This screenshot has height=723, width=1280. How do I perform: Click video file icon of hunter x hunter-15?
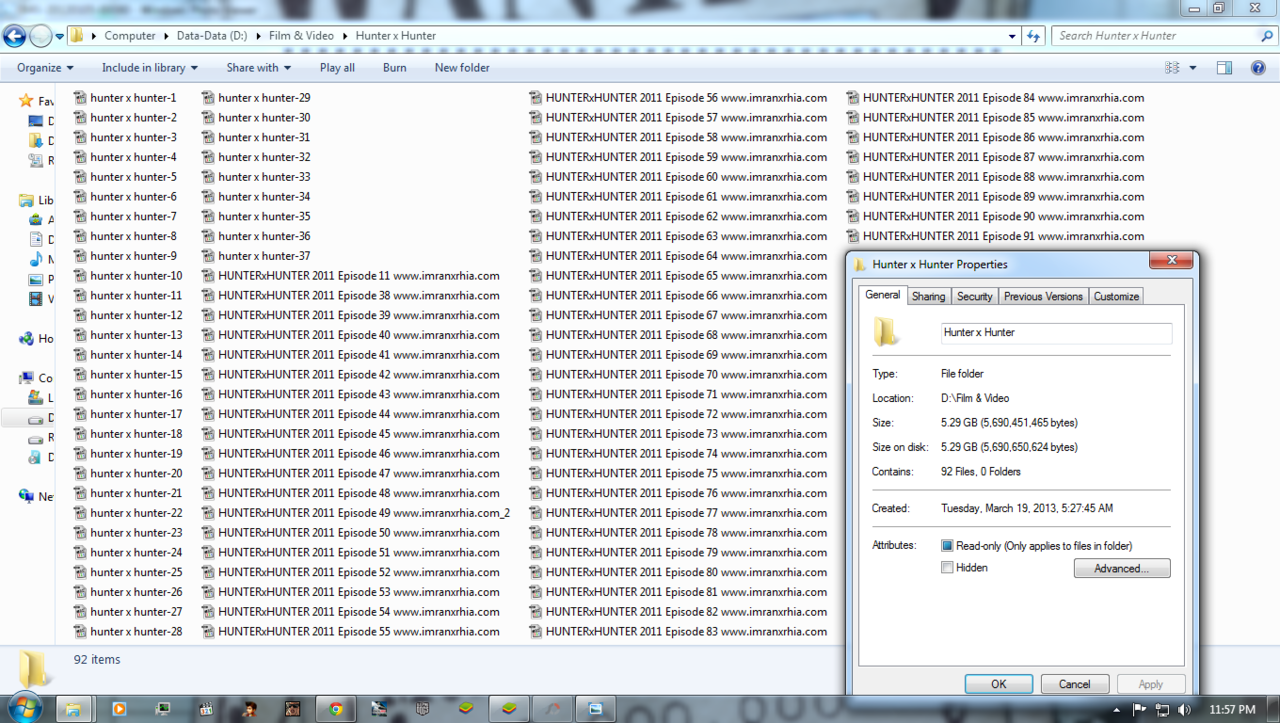pos(80,375)
